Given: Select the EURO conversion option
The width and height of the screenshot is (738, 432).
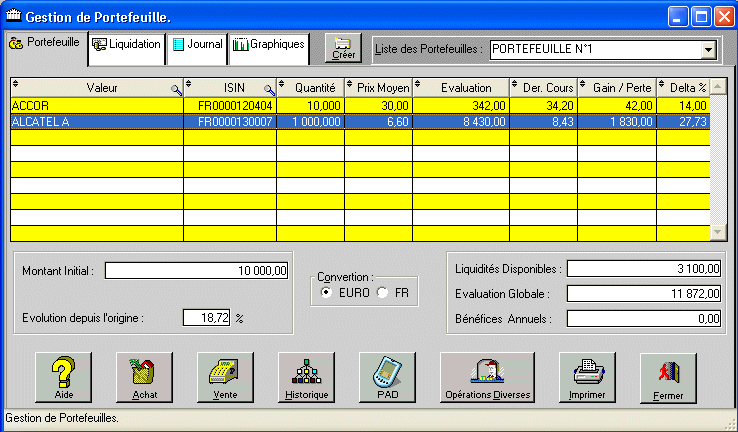Looking at the screenshot, I should pos(326,292).
